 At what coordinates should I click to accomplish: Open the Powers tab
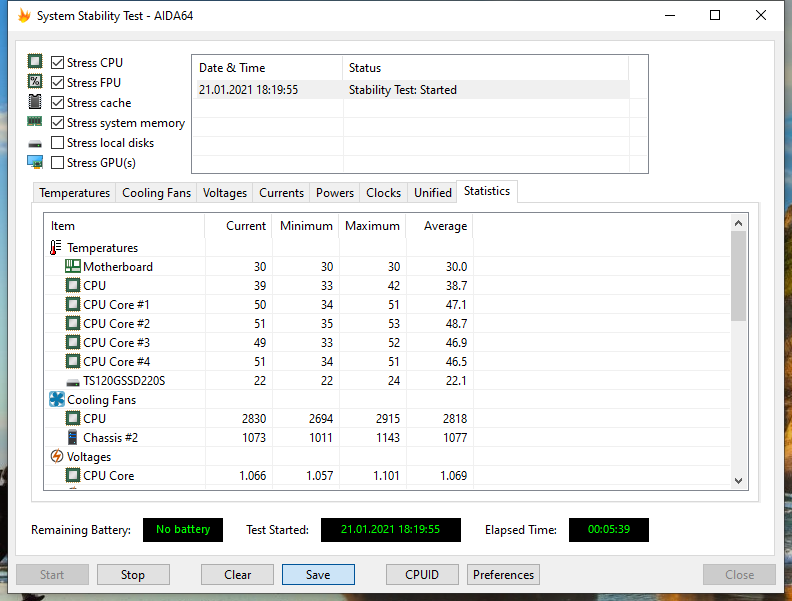[335, 193]
